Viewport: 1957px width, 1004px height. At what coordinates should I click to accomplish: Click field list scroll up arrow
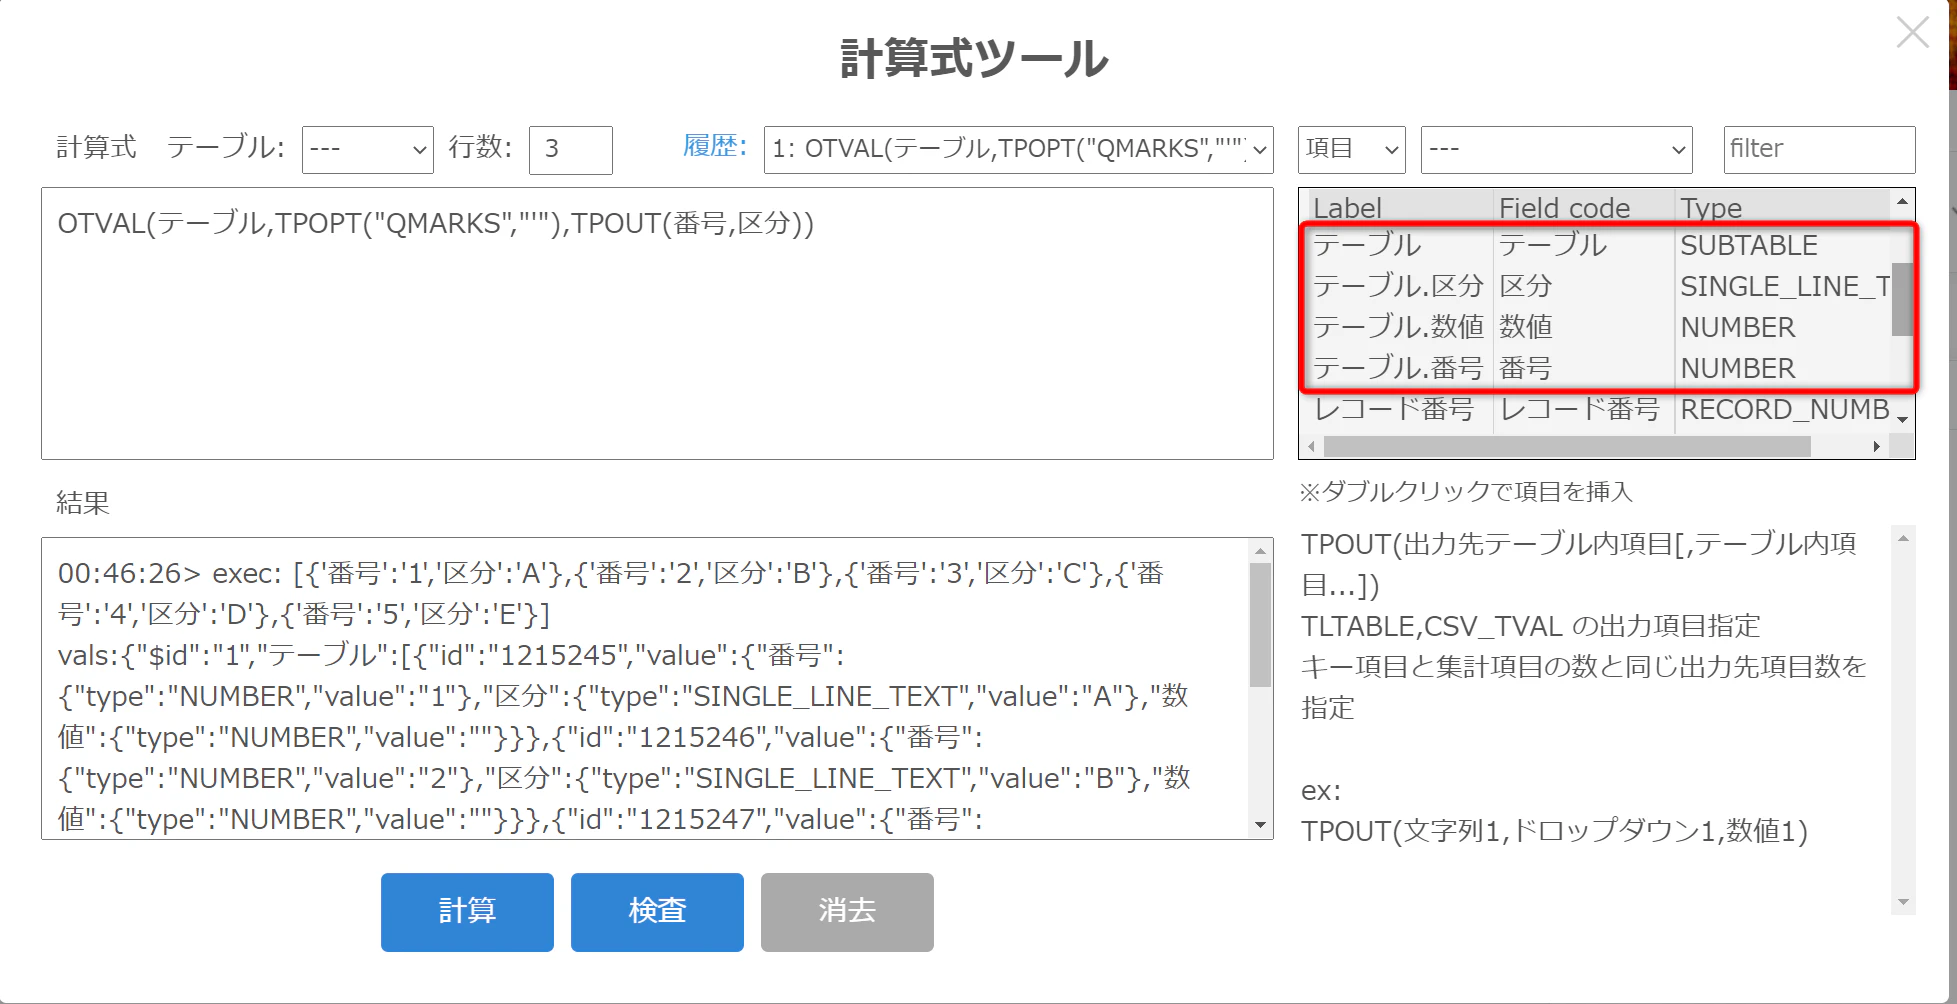point(1902,201)
